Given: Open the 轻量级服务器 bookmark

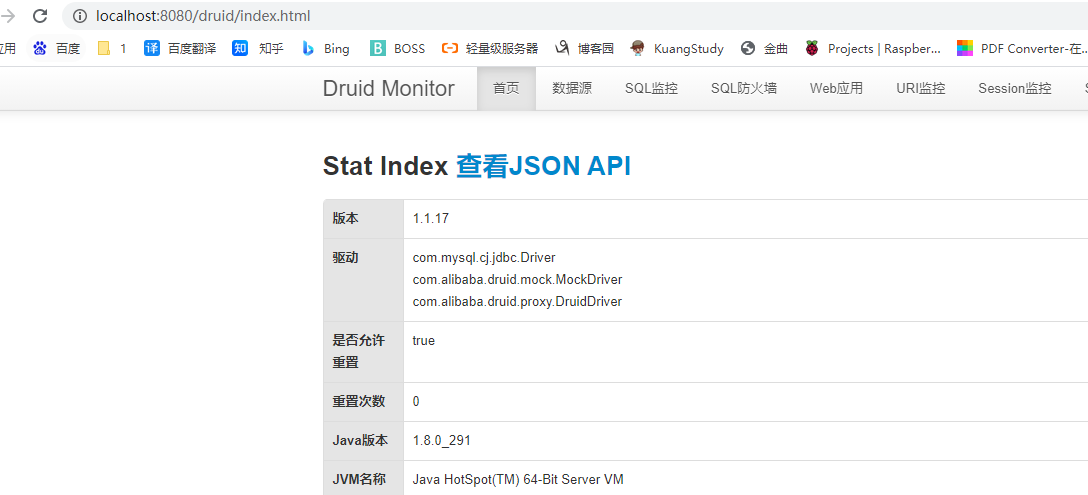Looking at the screenshot, I should point(490,49).
